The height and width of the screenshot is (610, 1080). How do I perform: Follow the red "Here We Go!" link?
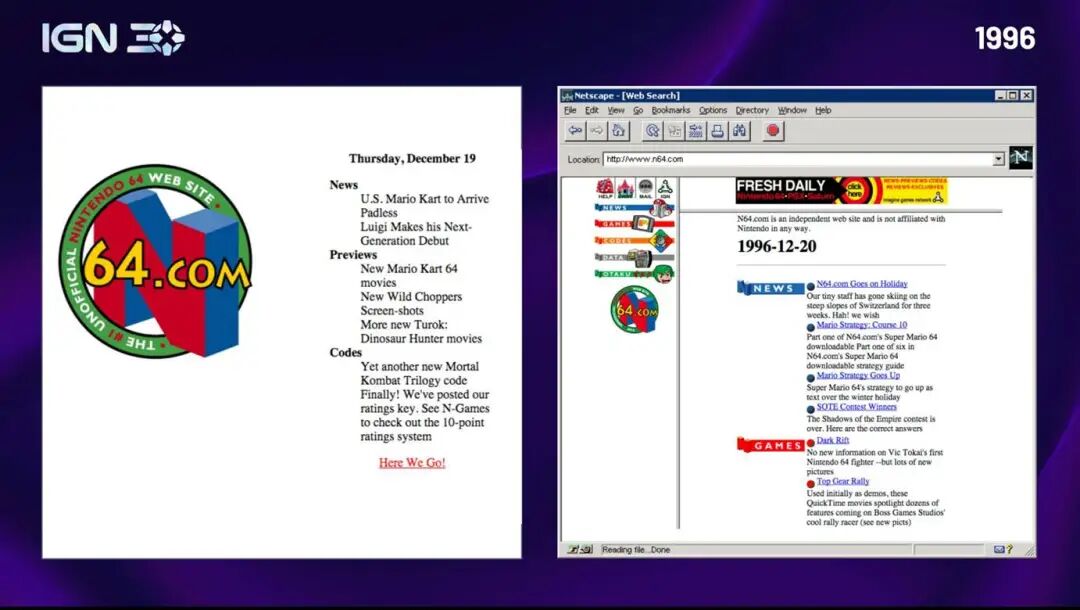pos(412,463)
